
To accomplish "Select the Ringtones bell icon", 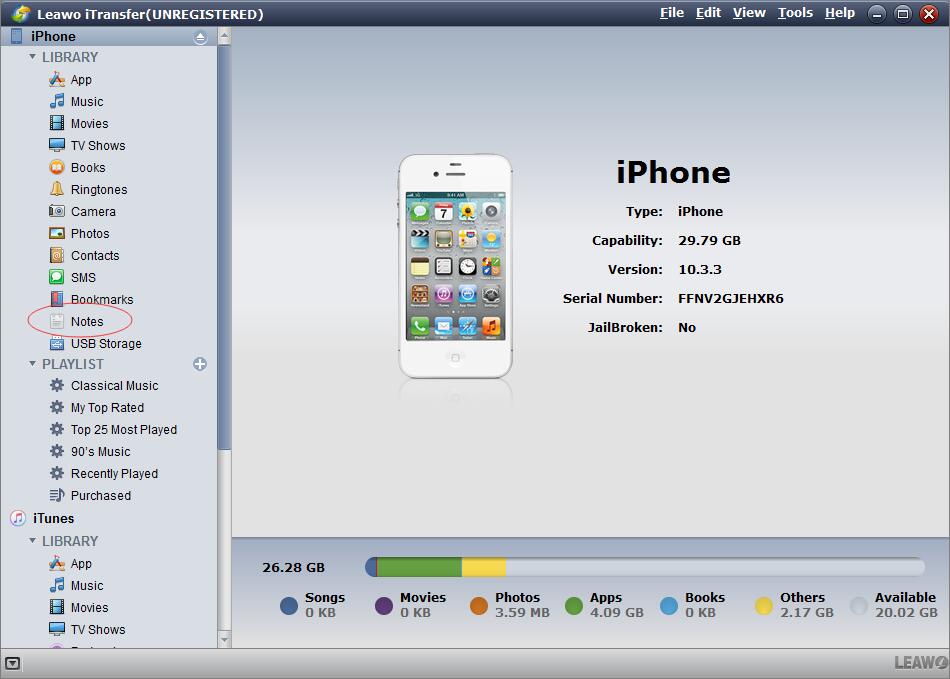I will (57, 189).
